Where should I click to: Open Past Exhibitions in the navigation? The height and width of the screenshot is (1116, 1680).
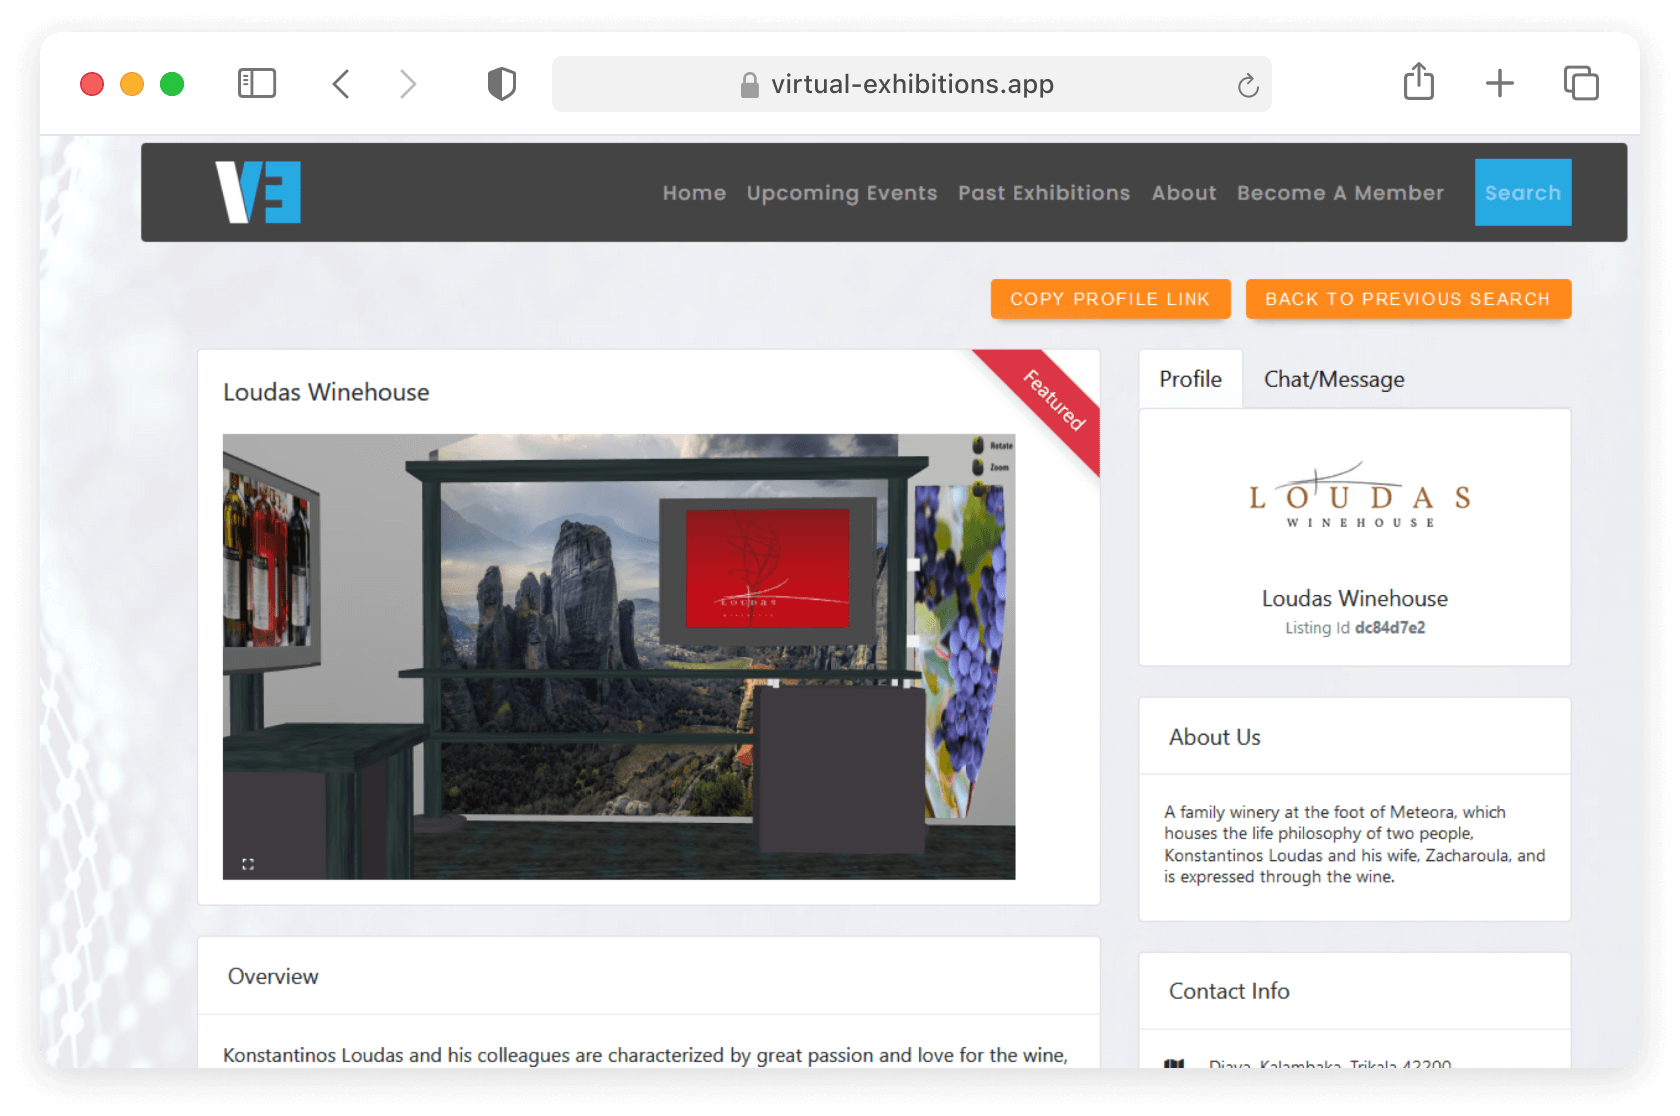pos(1044,193)
